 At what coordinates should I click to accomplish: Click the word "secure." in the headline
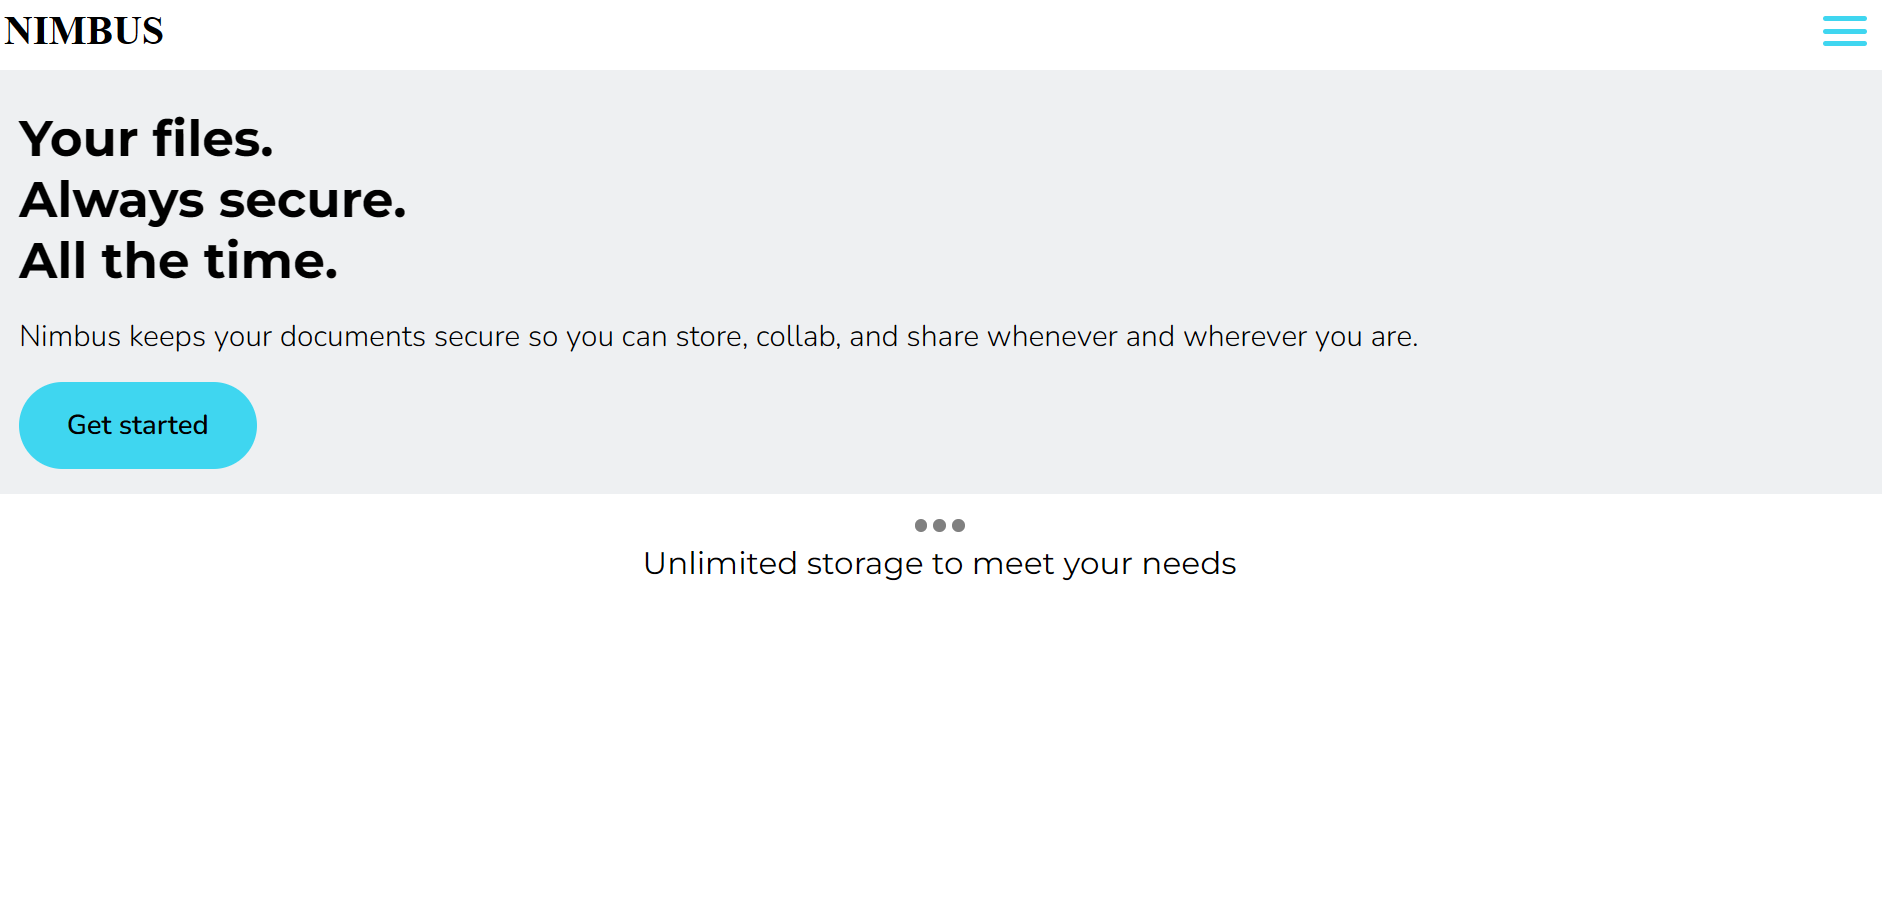(x=313, y=200)
